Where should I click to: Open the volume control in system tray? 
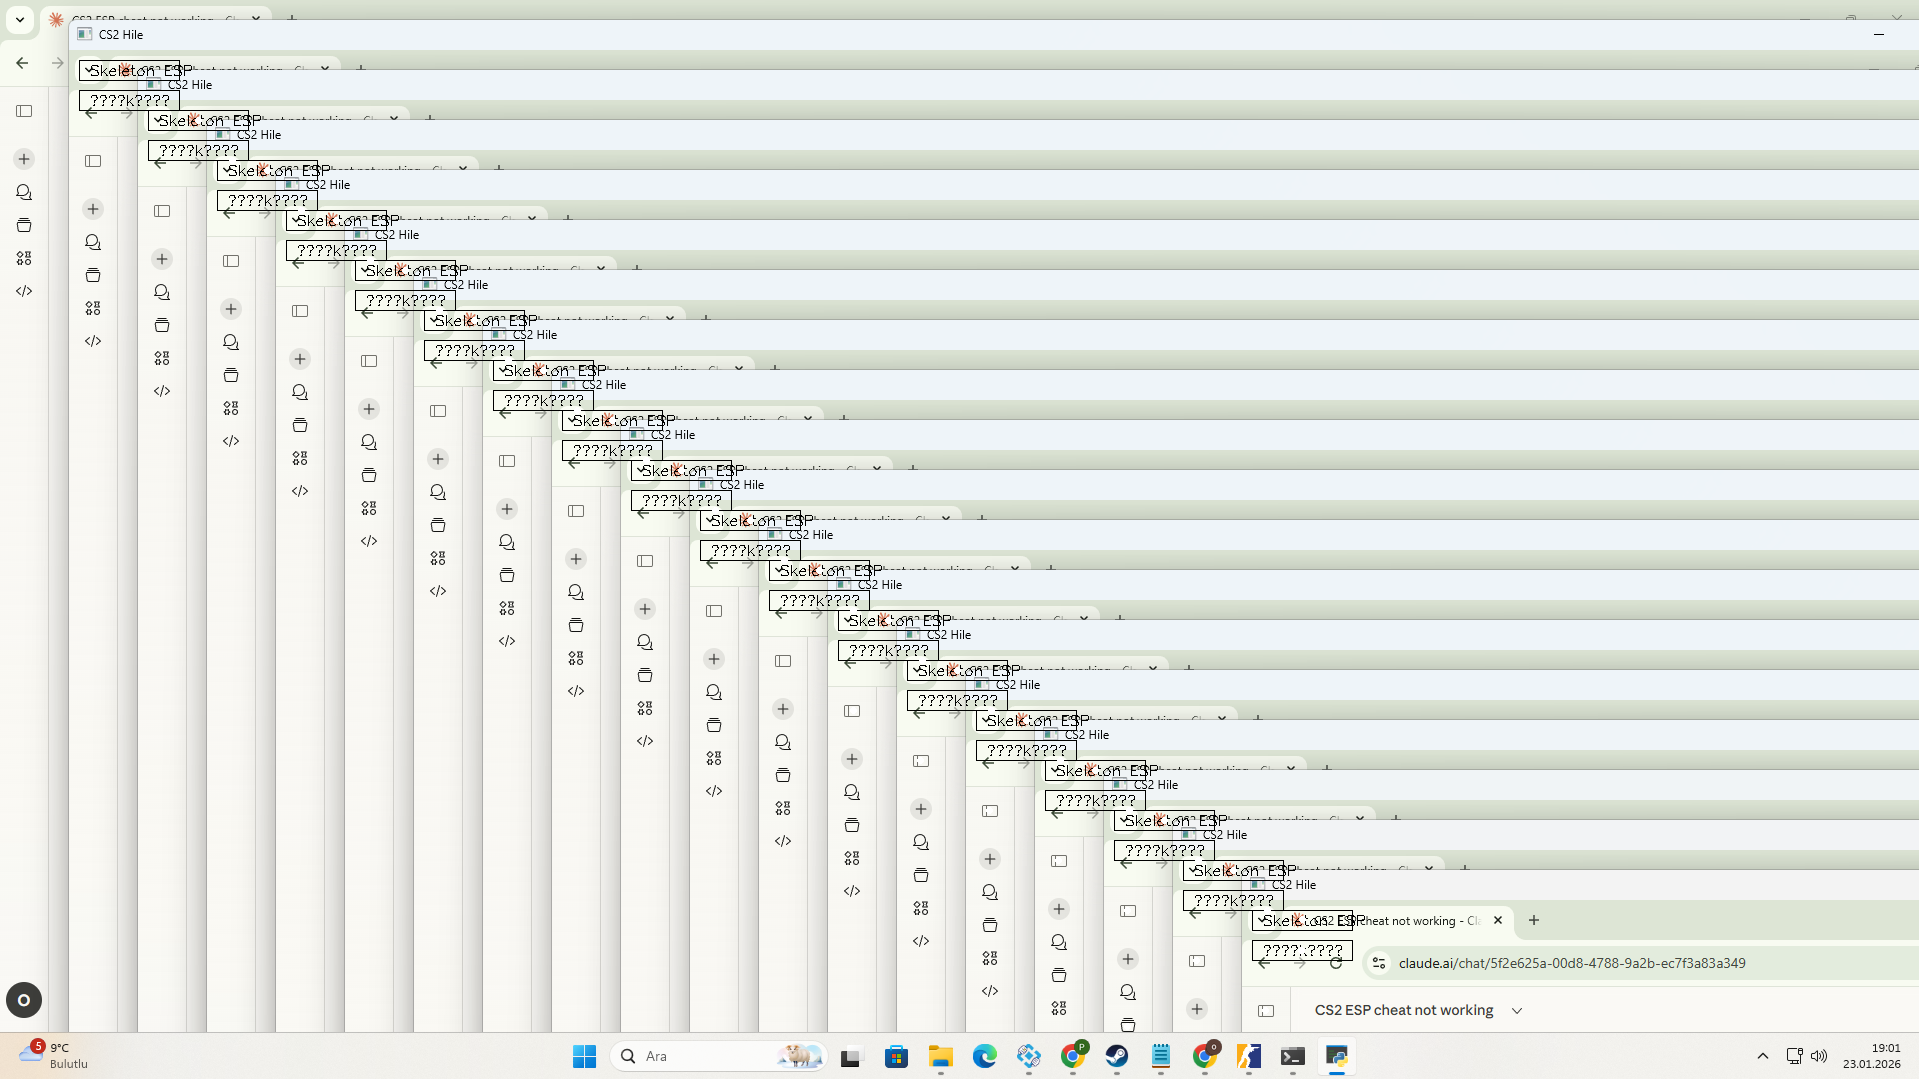[1819, 1056]
